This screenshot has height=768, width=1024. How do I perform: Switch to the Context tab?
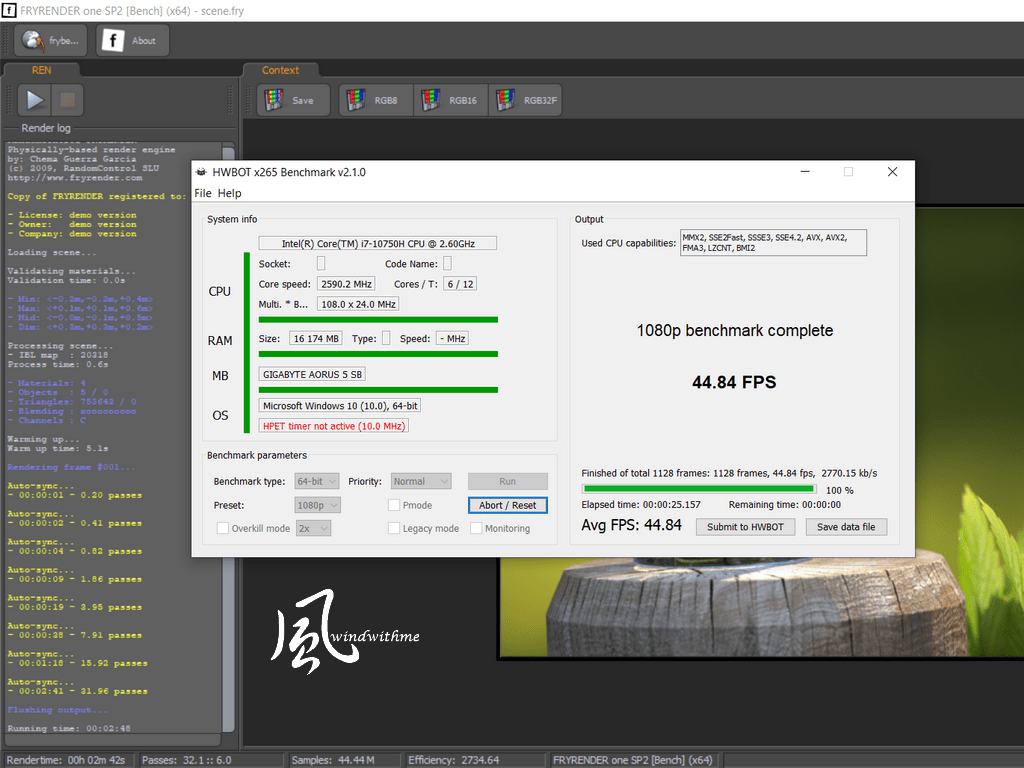(x=280, y=71)
